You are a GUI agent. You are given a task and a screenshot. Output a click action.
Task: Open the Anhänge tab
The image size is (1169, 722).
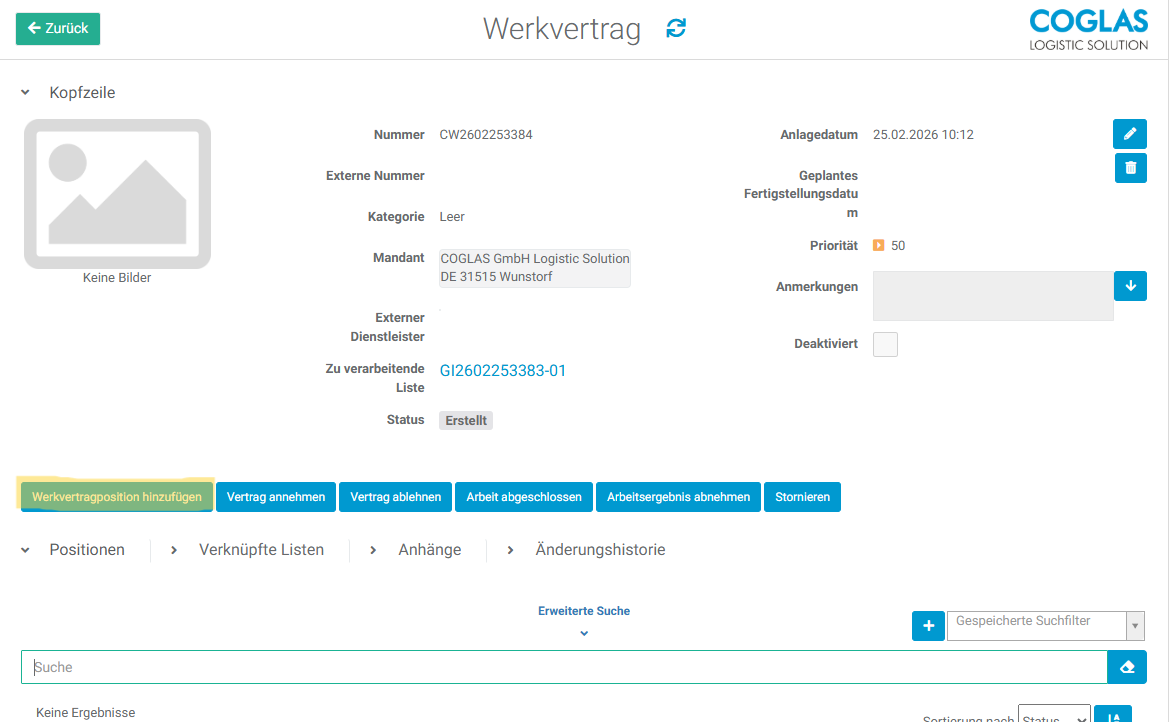(429, 550)
